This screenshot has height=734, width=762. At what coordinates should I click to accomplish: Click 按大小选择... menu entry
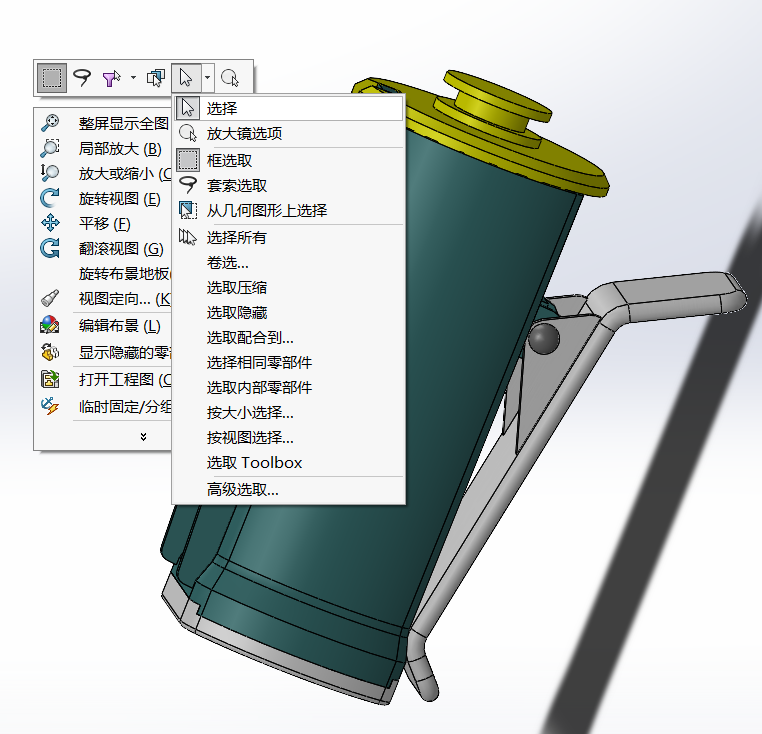290,413
